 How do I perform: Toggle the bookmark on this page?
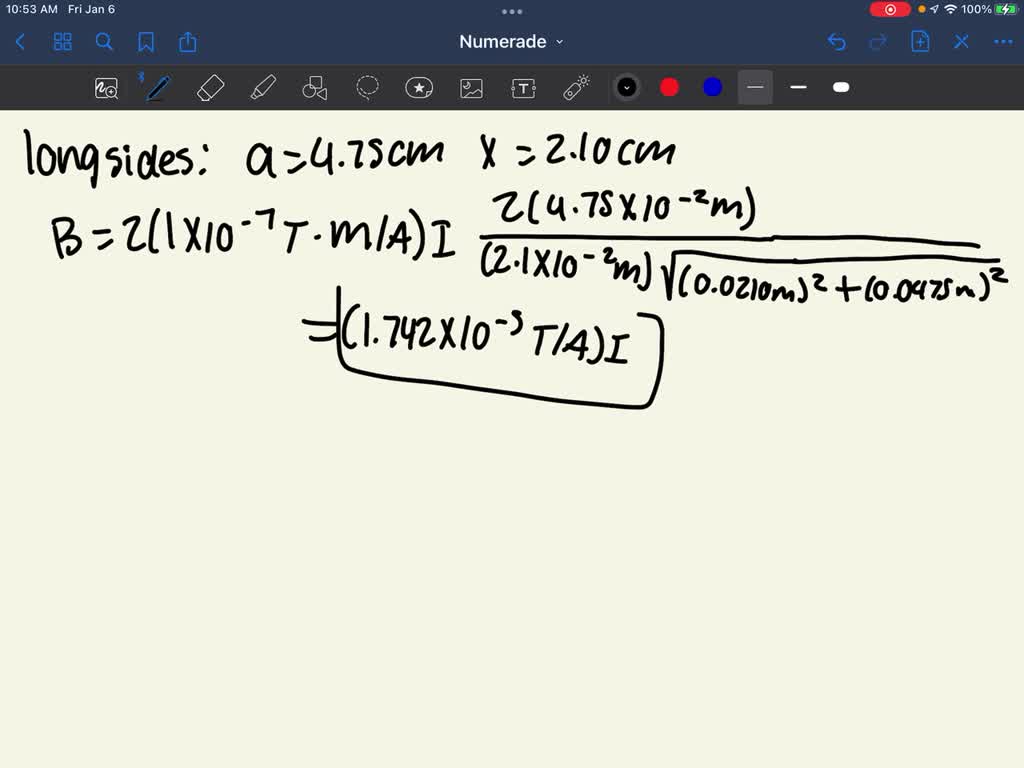[146, 42]
